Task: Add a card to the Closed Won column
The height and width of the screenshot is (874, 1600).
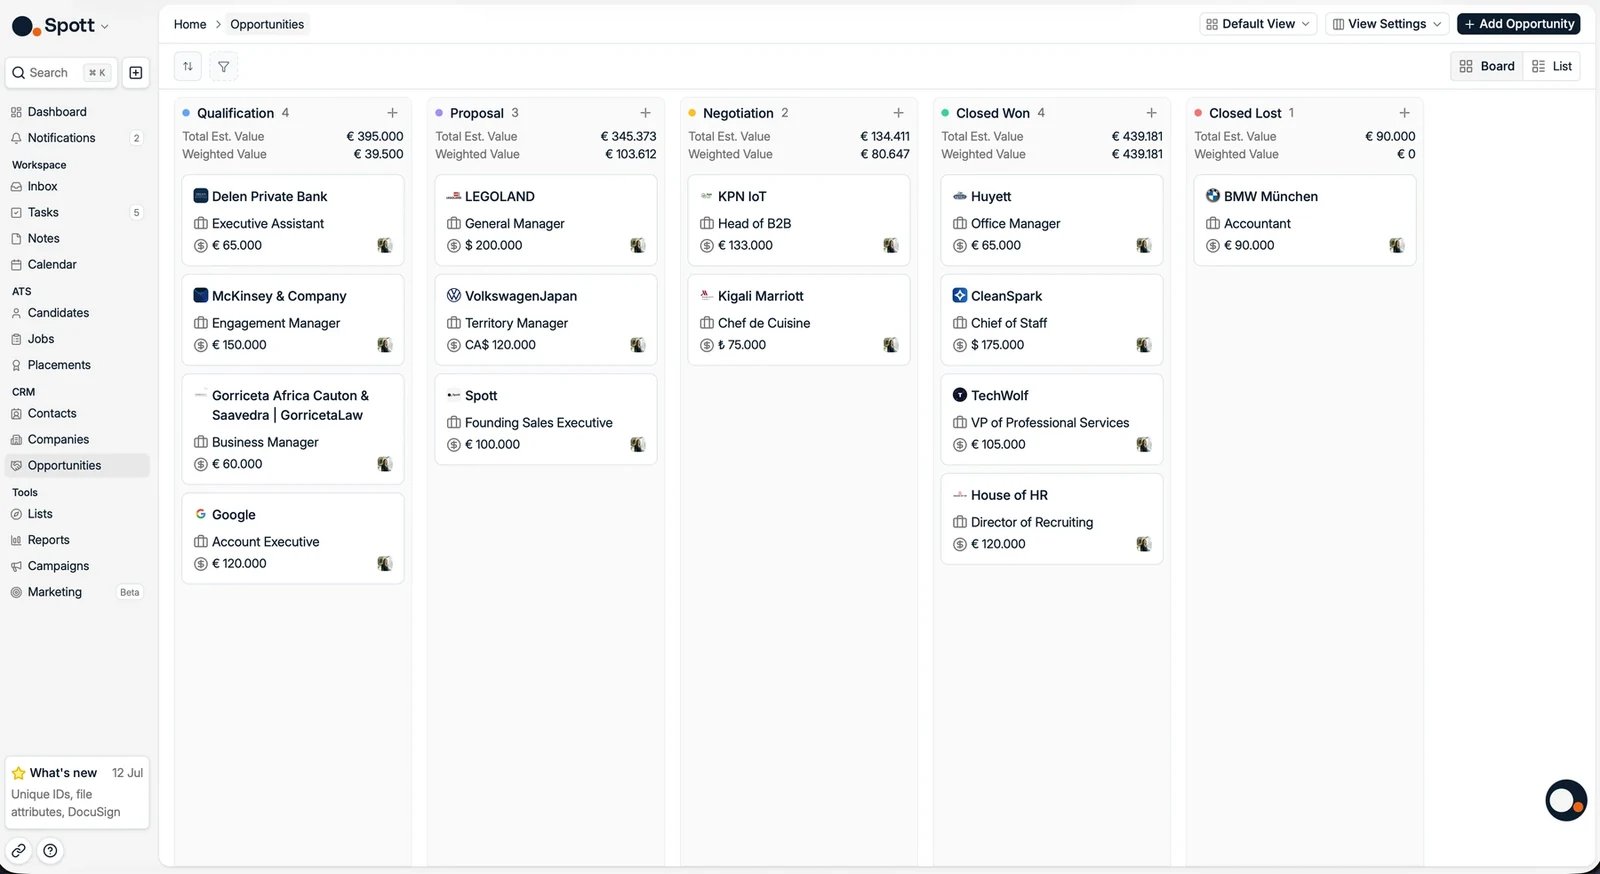Action: 1151,113
